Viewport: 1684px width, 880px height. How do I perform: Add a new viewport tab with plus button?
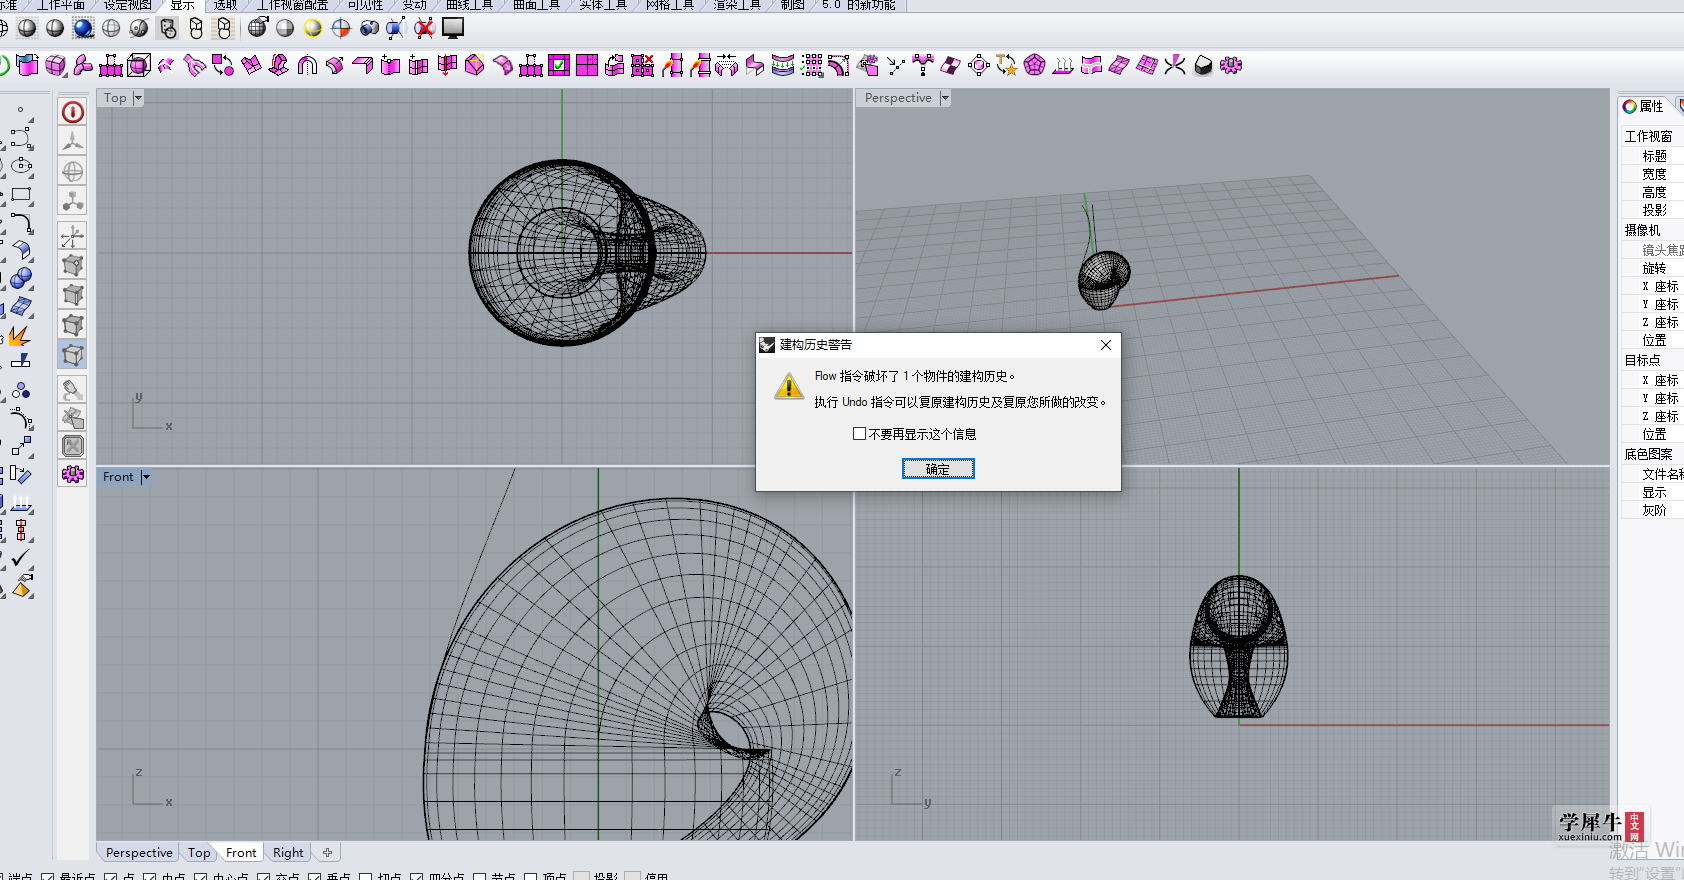[x=327, y=853]
